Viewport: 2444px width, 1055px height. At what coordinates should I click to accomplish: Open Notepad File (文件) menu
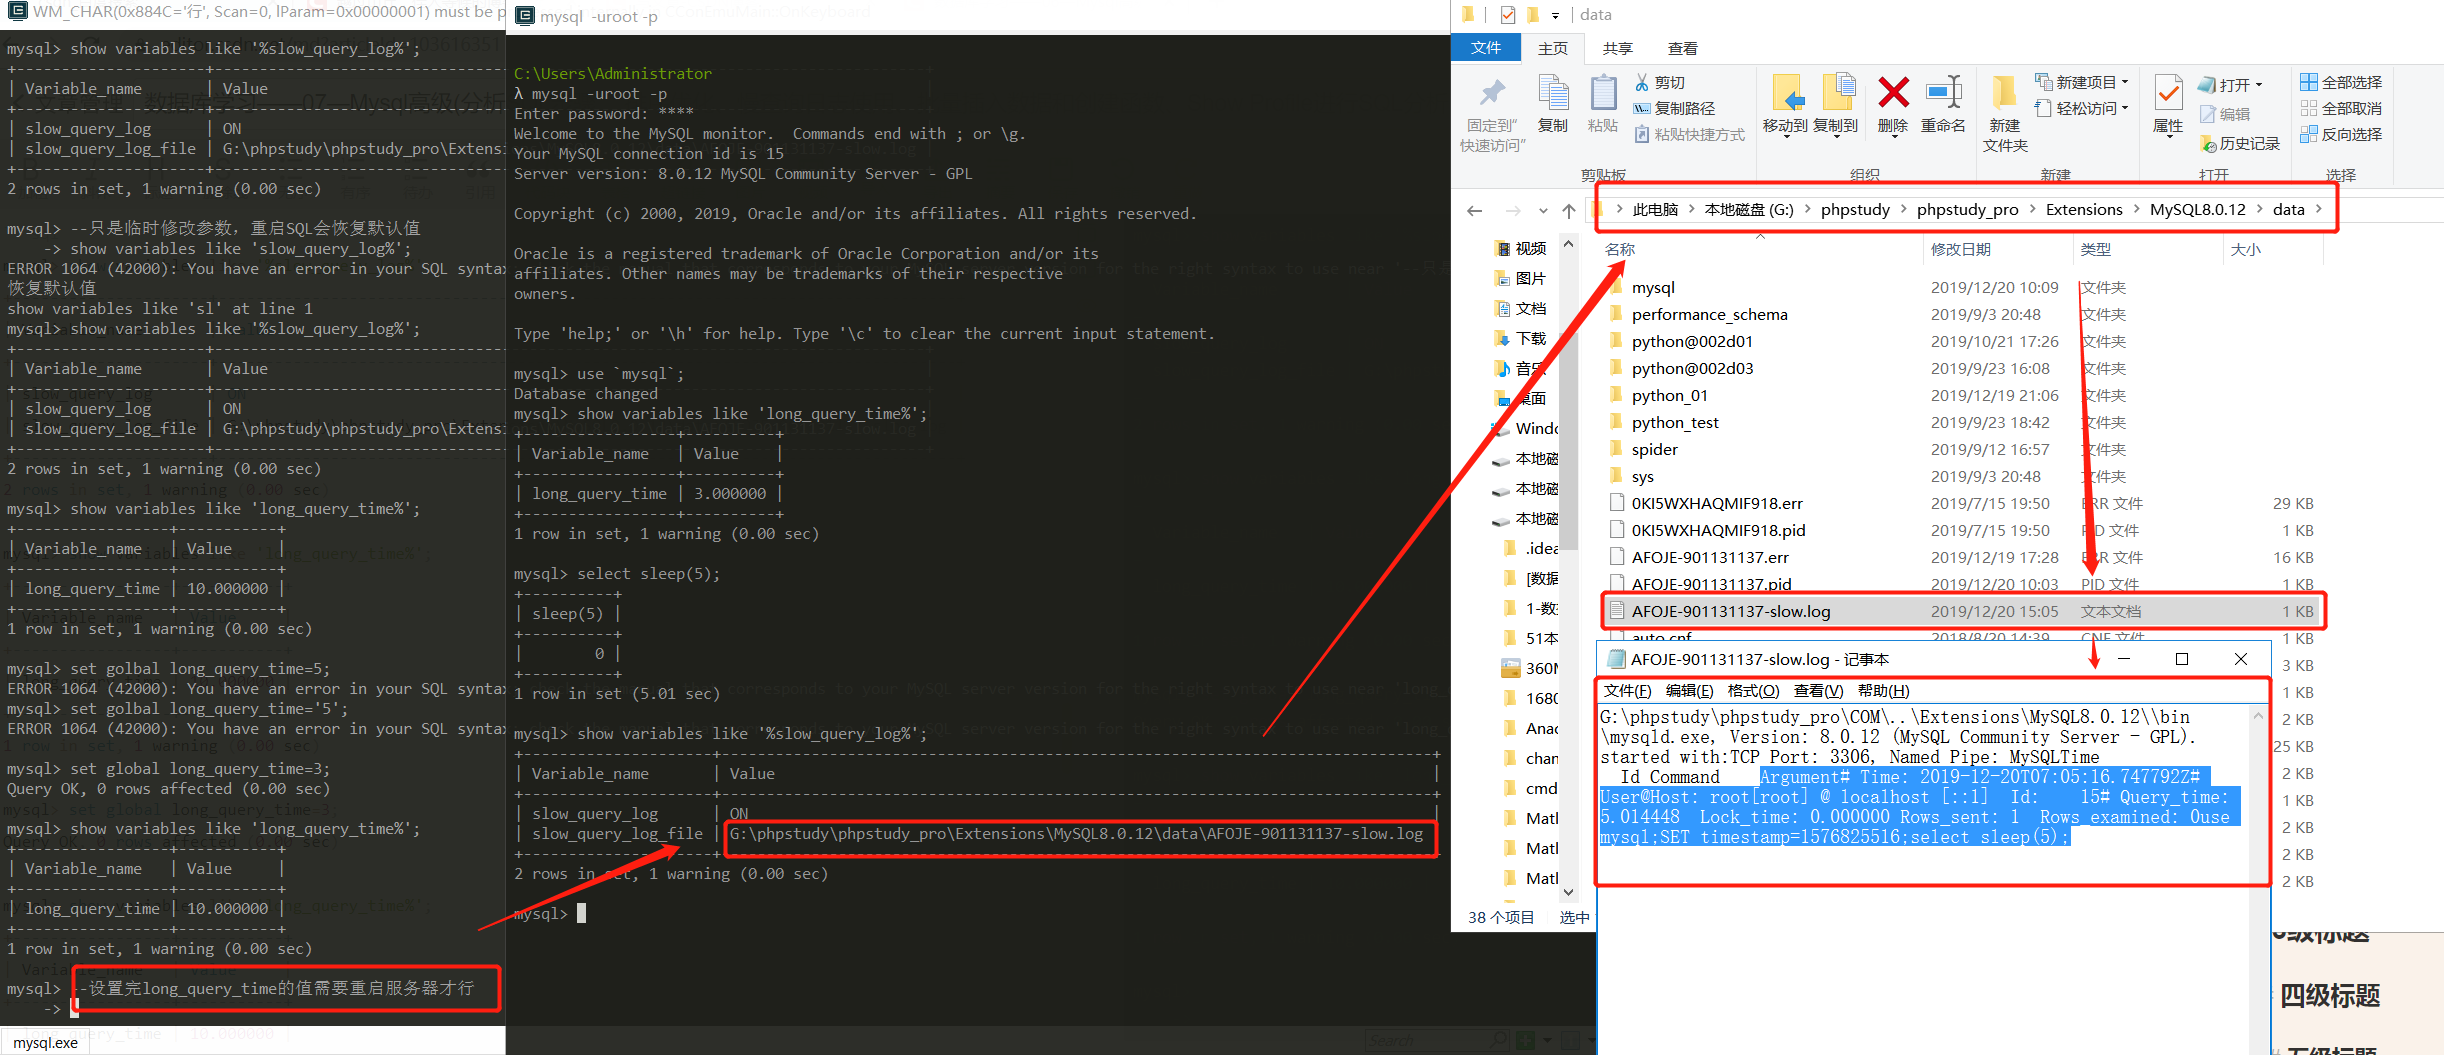click(1628, 691)
